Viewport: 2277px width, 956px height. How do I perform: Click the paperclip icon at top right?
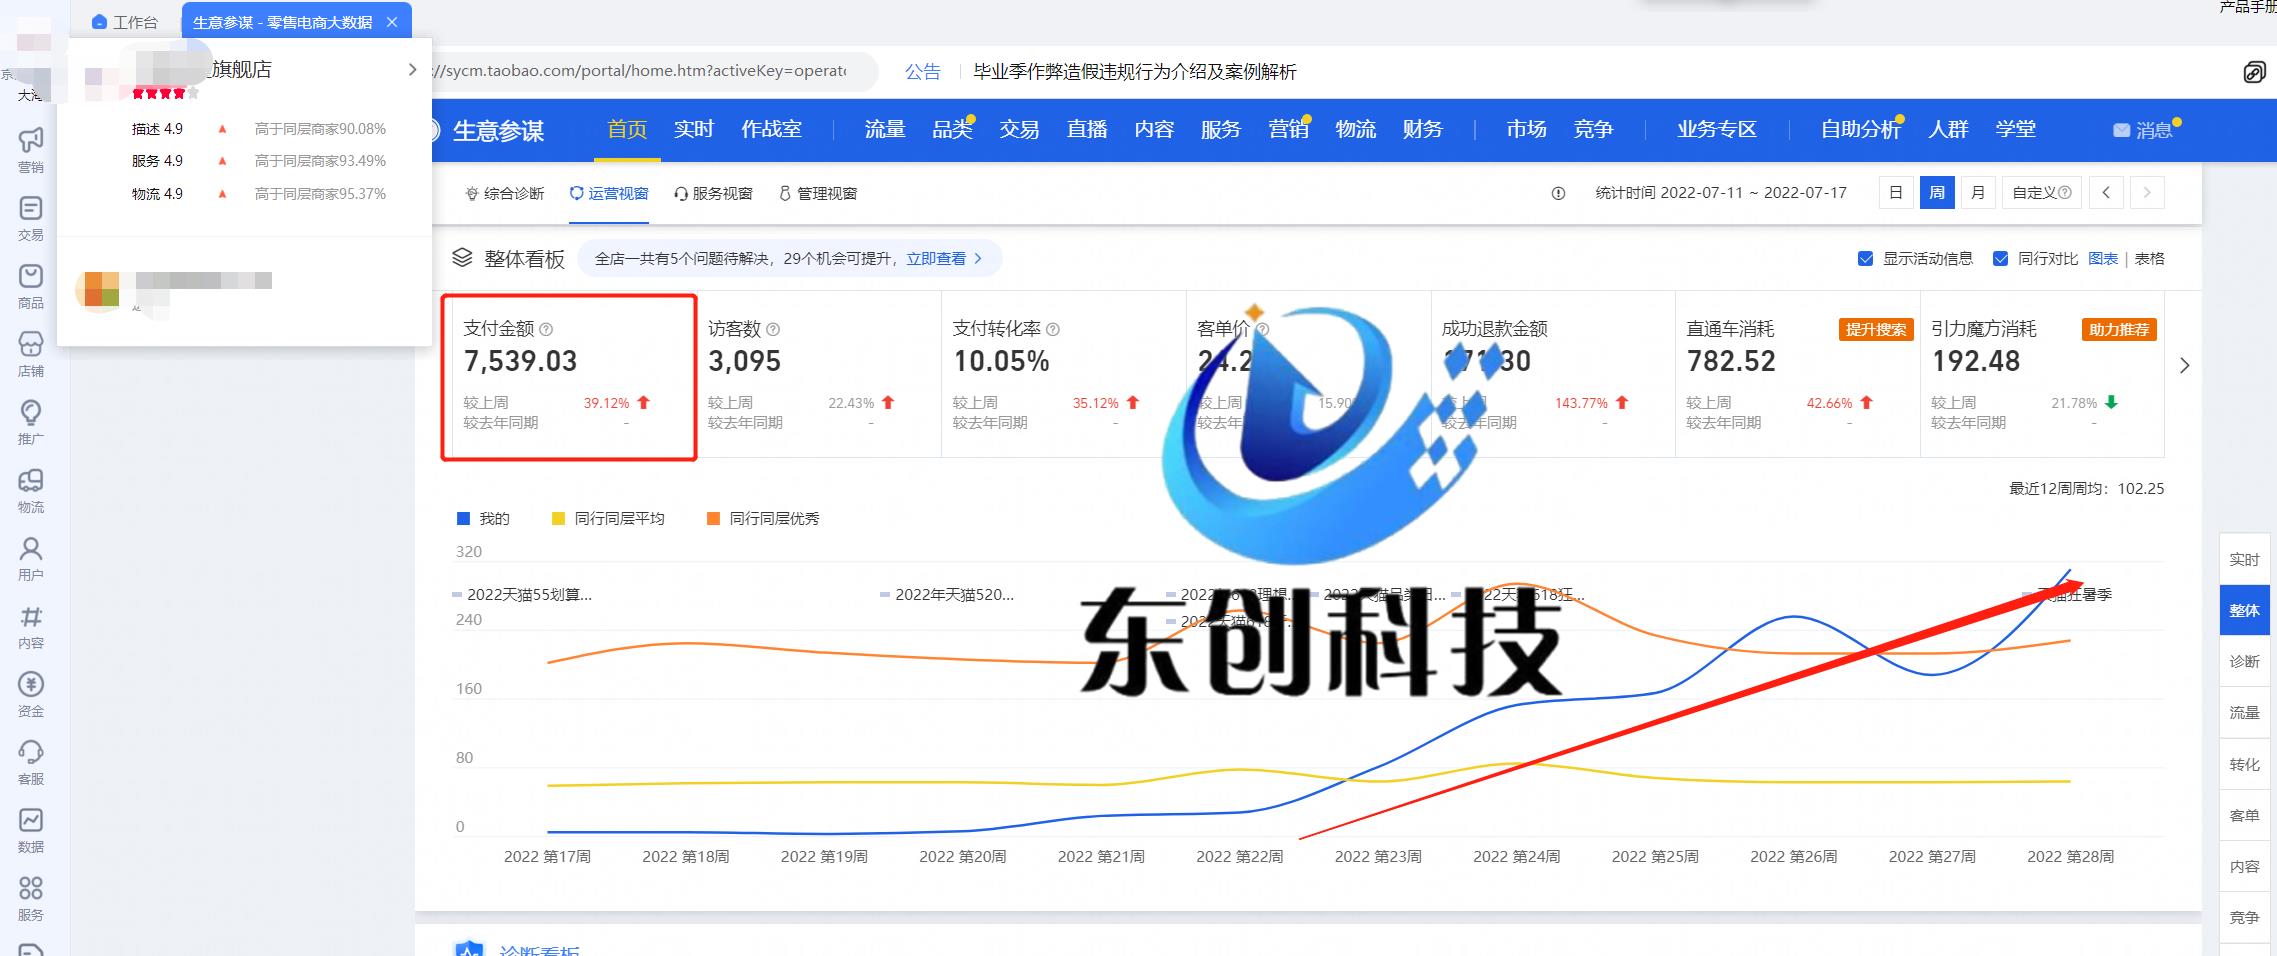tap(2254, 72)
